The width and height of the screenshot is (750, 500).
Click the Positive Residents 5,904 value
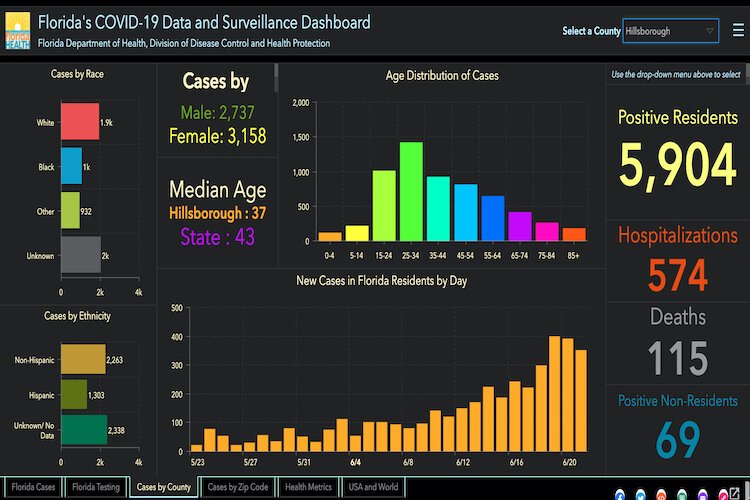[x=678, y=166]
